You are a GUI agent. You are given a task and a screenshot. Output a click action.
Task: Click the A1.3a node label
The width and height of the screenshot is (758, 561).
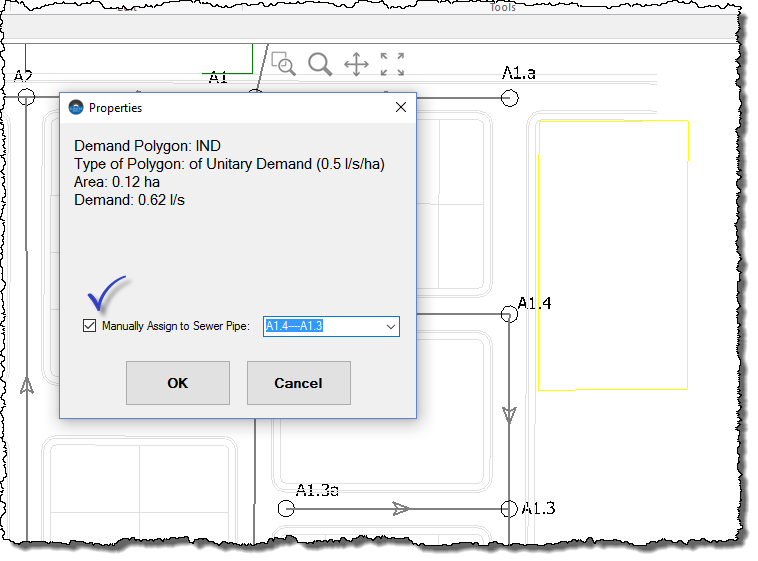point(317,490)
